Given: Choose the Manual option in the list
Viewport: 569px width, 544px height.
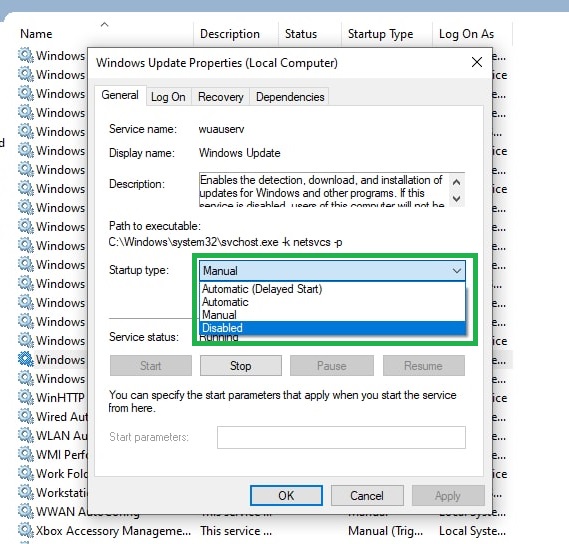Looking at the screenshot, I should [219, 315].
